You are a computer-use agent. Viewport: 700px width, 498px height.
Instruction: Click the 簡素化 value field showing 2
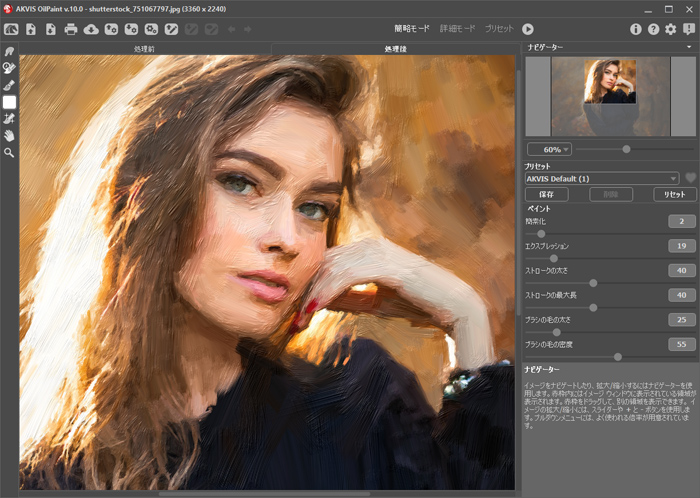(682, 221)
